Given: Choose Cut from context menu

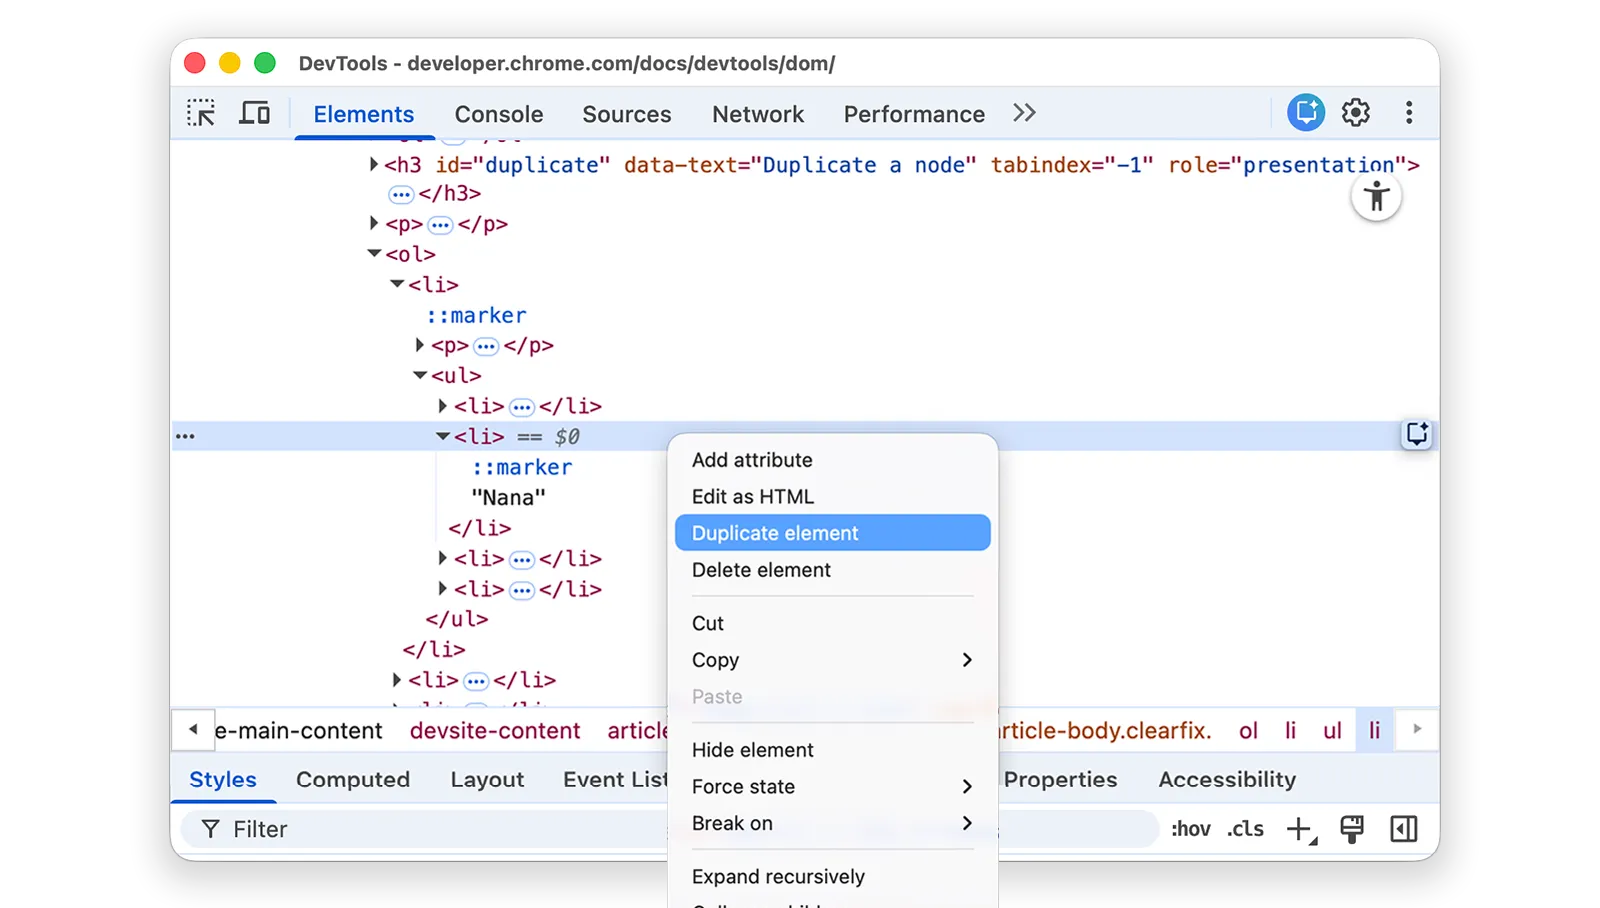Looking at the screenshot, I should point(832,623).
